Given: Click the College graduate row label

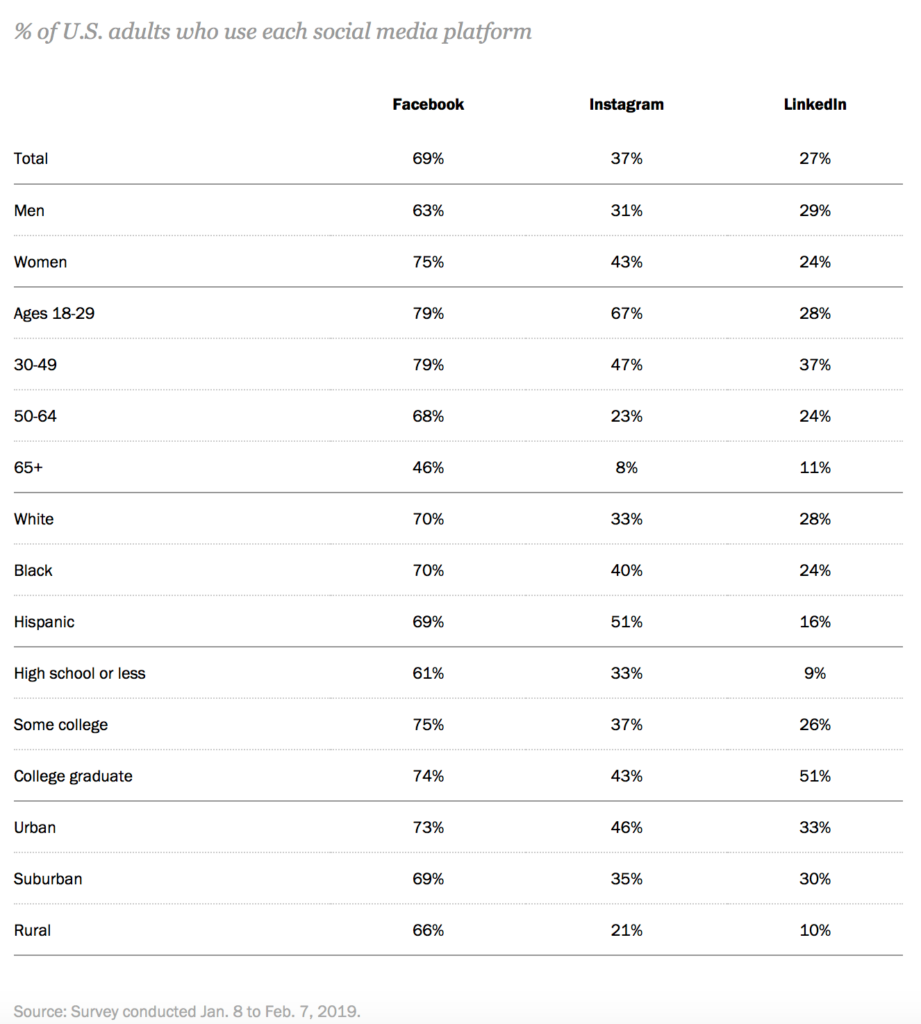Looking at the screenshot, I should [x=73, y=776].
